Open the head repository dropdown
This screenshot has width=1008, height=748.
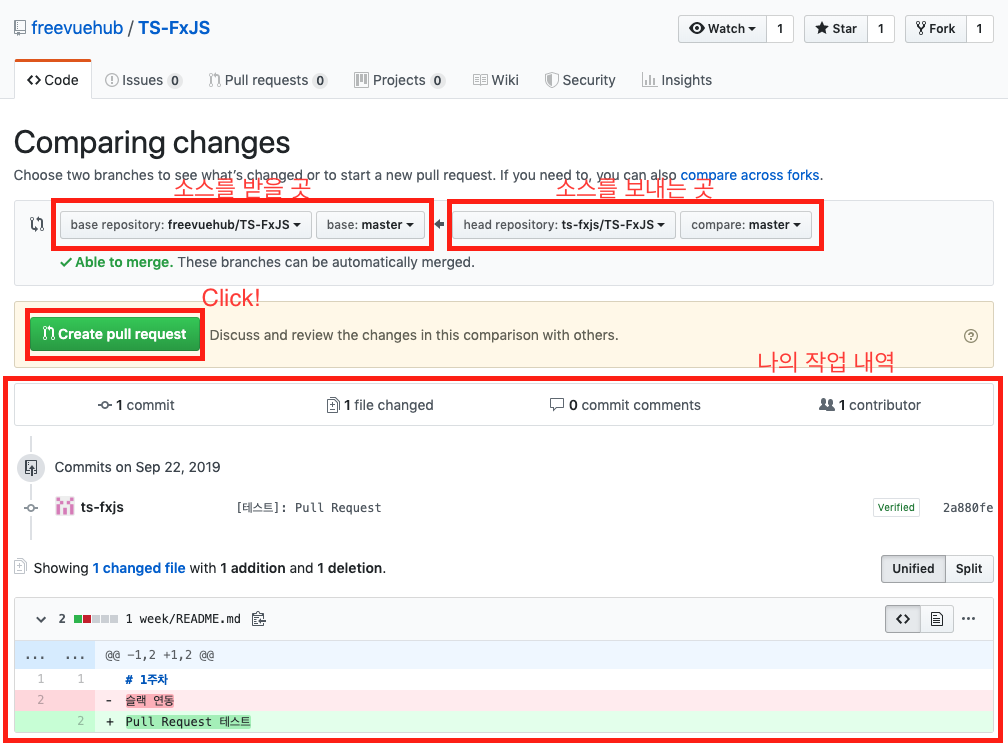click(x=564, y=225)
